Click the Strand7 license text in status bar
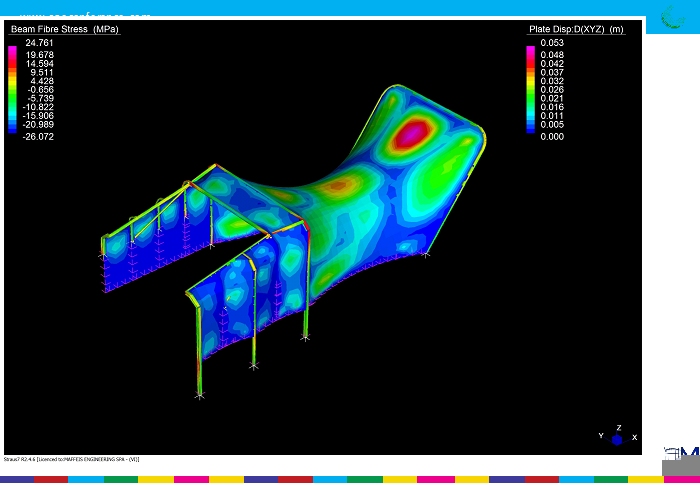Image resolution: width=700 pixels, height=485 pixels. tap(73, 459)
